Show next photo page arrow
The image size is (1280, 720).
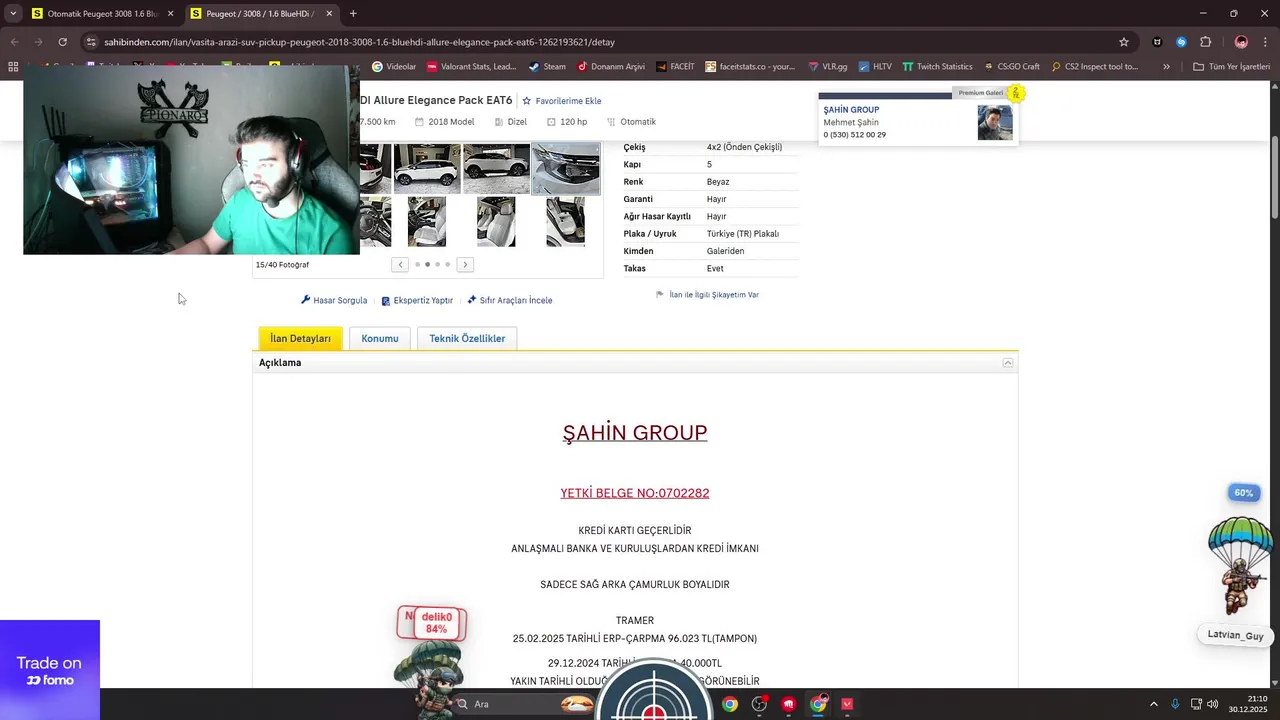pyautogui.click(x=465, y=264)
